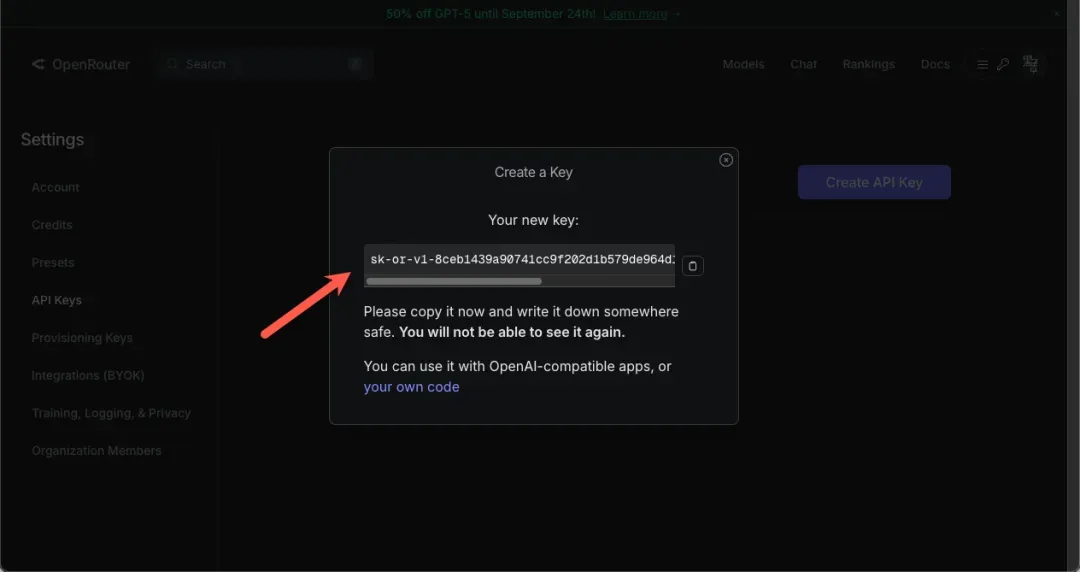The image size is (1080, 572).
Task: Copy the new API key with clipboard icon
Action: (x=693, y=266)
